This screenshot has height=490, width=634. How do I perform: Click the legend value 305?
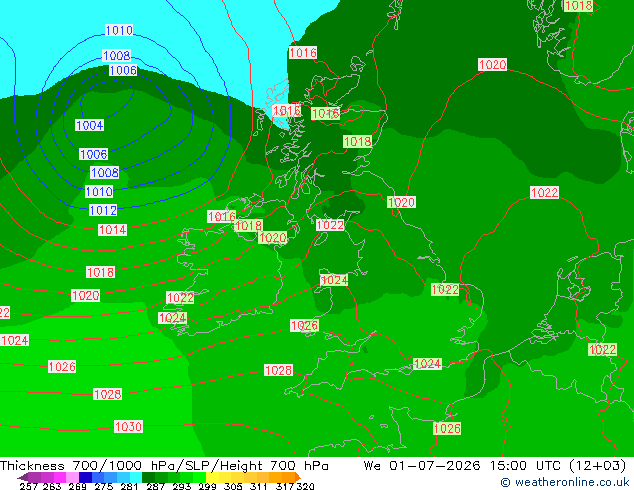pyautogui.click(x=233, y=486)
